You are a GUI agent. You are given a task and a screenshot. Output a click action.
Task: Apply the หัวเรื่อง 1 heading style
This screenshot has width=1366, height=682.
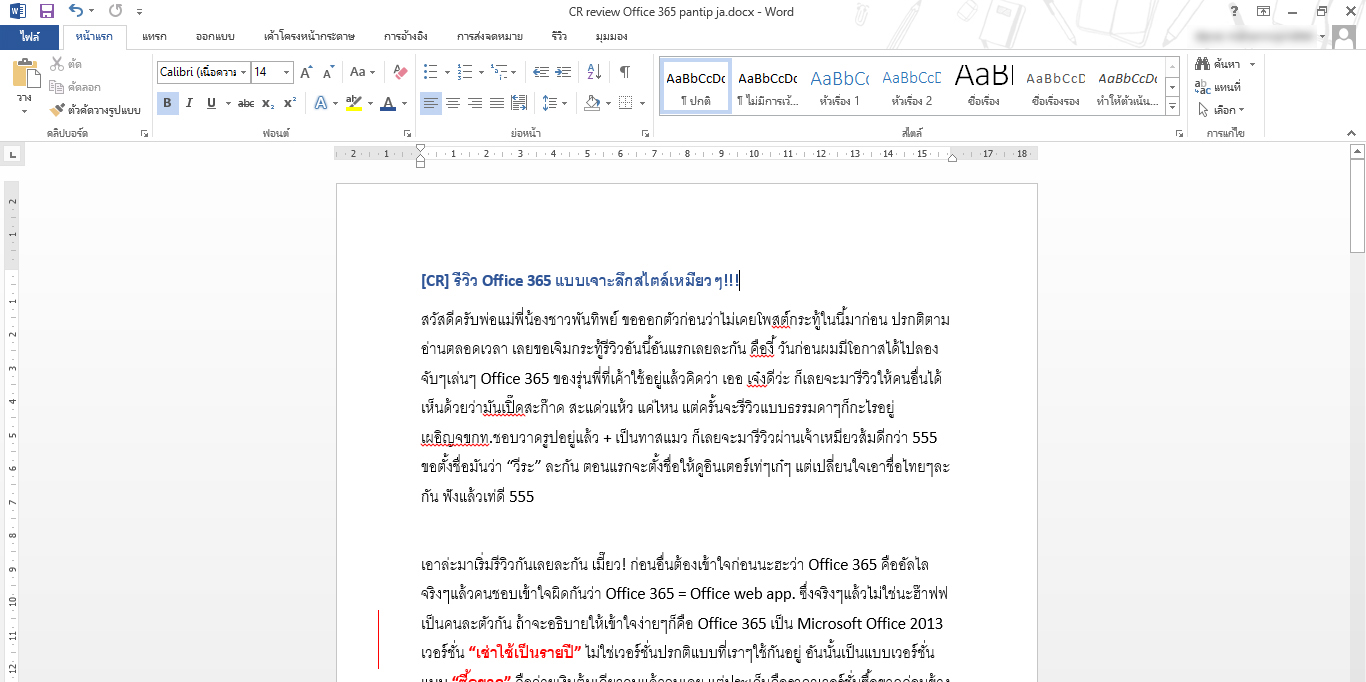[x=839, y=86]
